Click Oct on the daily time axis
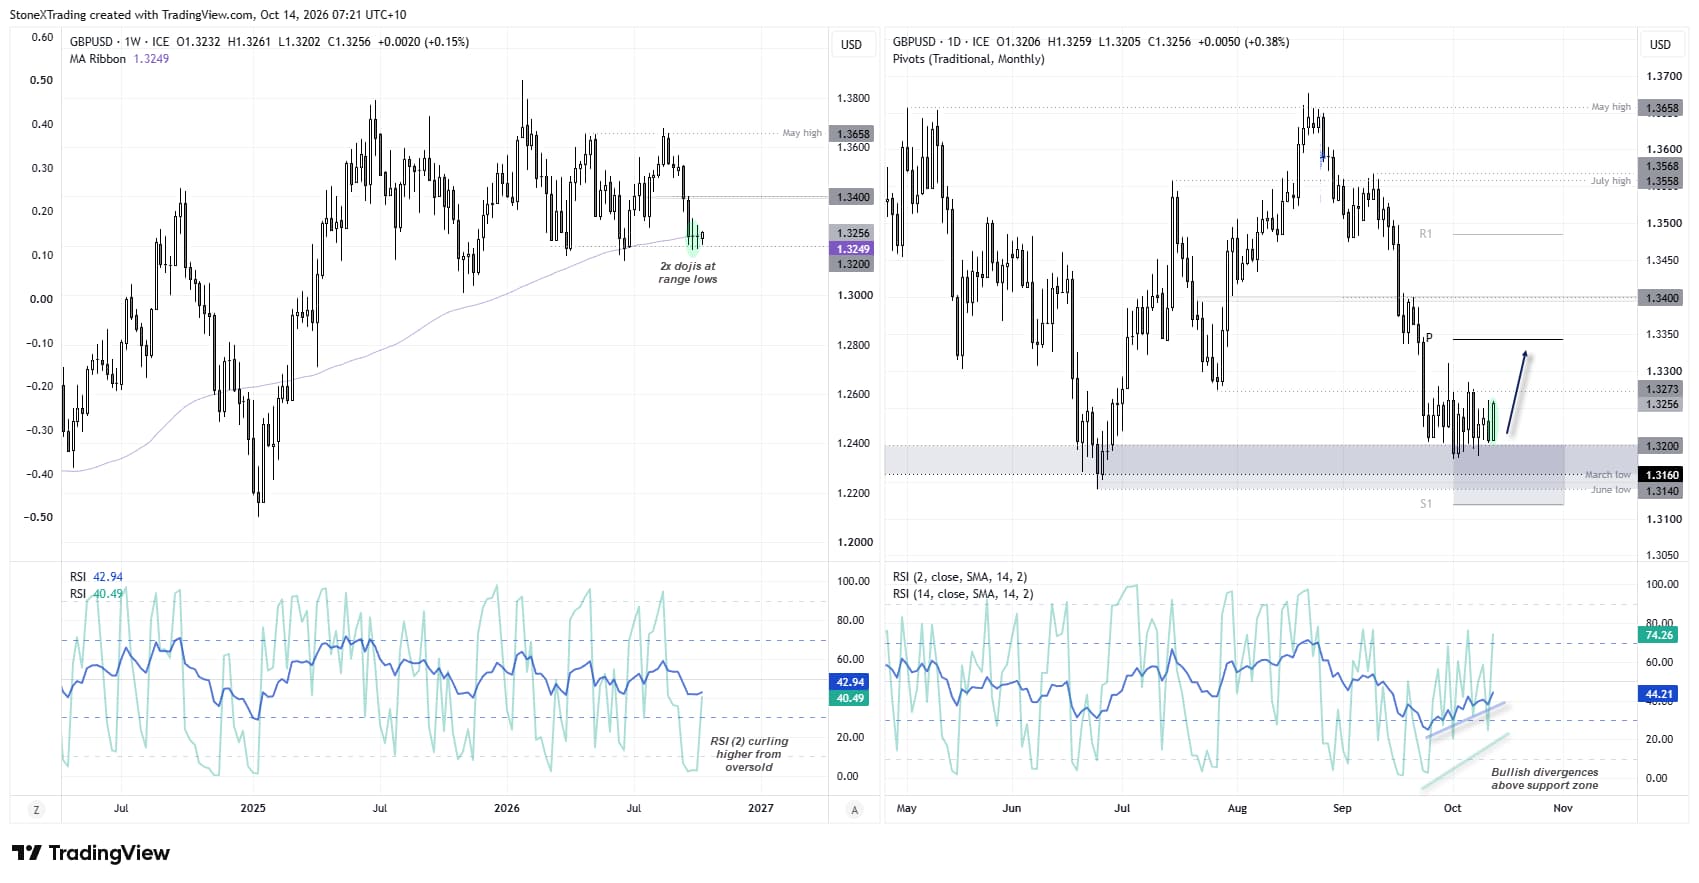This screenshot has width=1699, height=883. point(1452,808)
